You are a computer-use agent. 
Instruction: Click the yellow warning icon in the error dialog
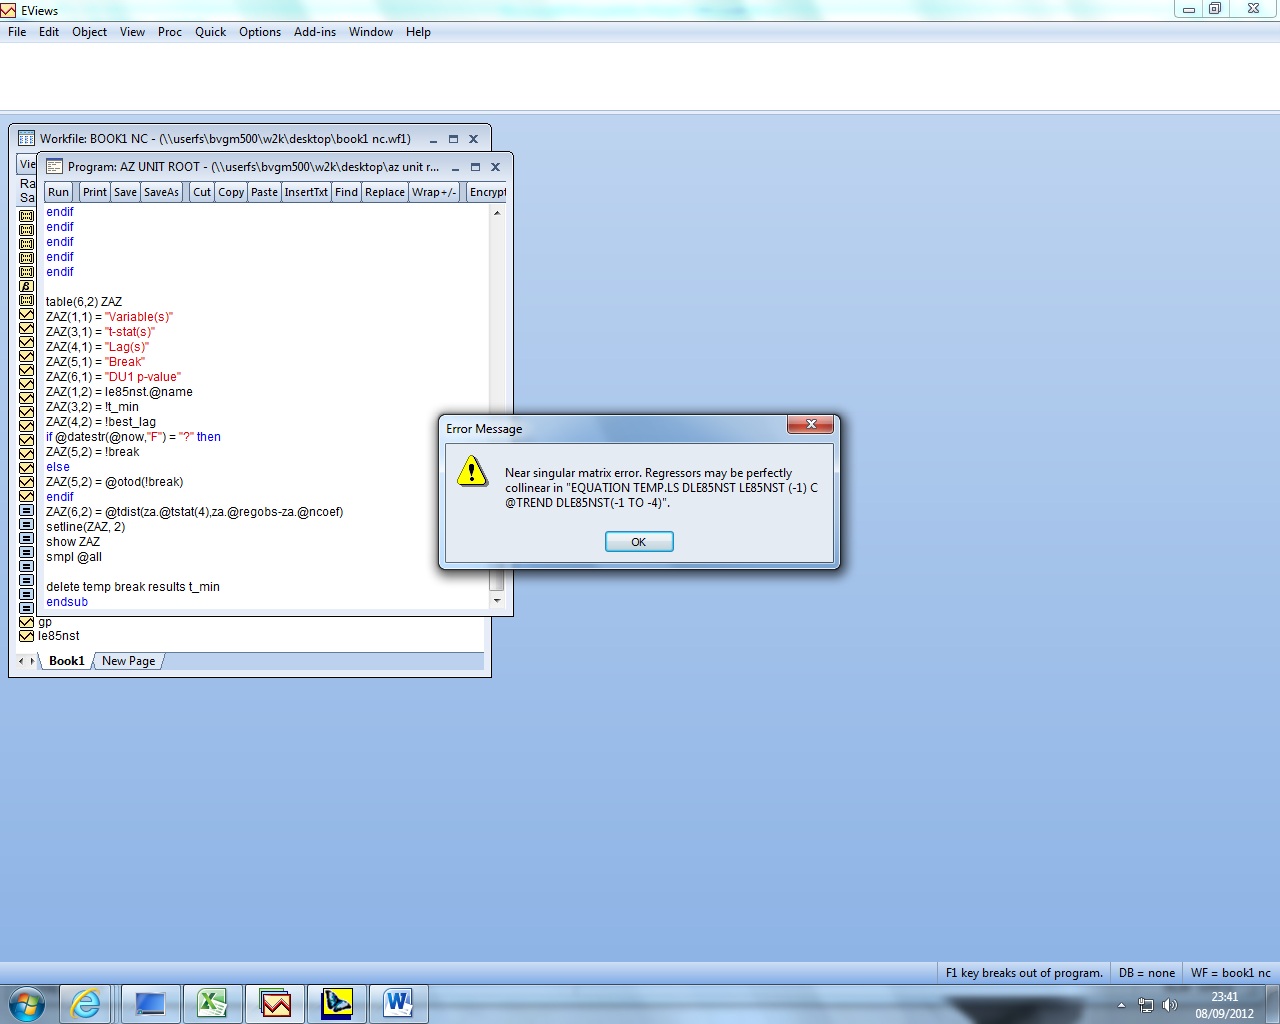pos(472,471)
